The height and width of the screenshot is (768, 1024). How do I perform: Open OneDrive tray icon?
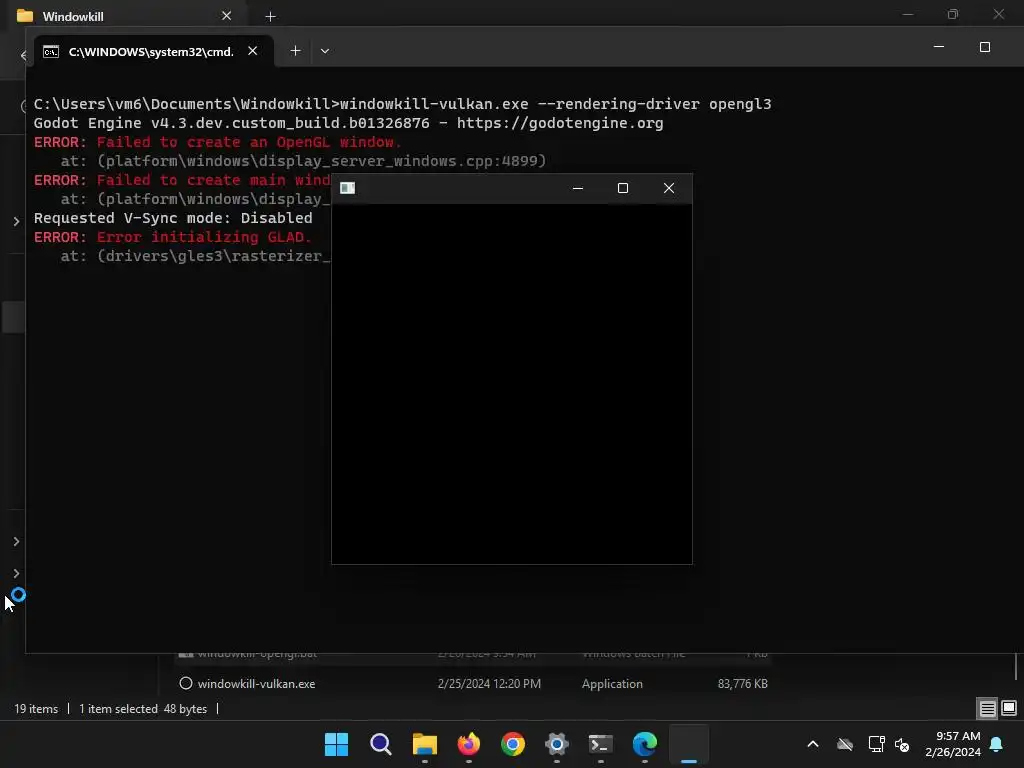click(845, 744)
